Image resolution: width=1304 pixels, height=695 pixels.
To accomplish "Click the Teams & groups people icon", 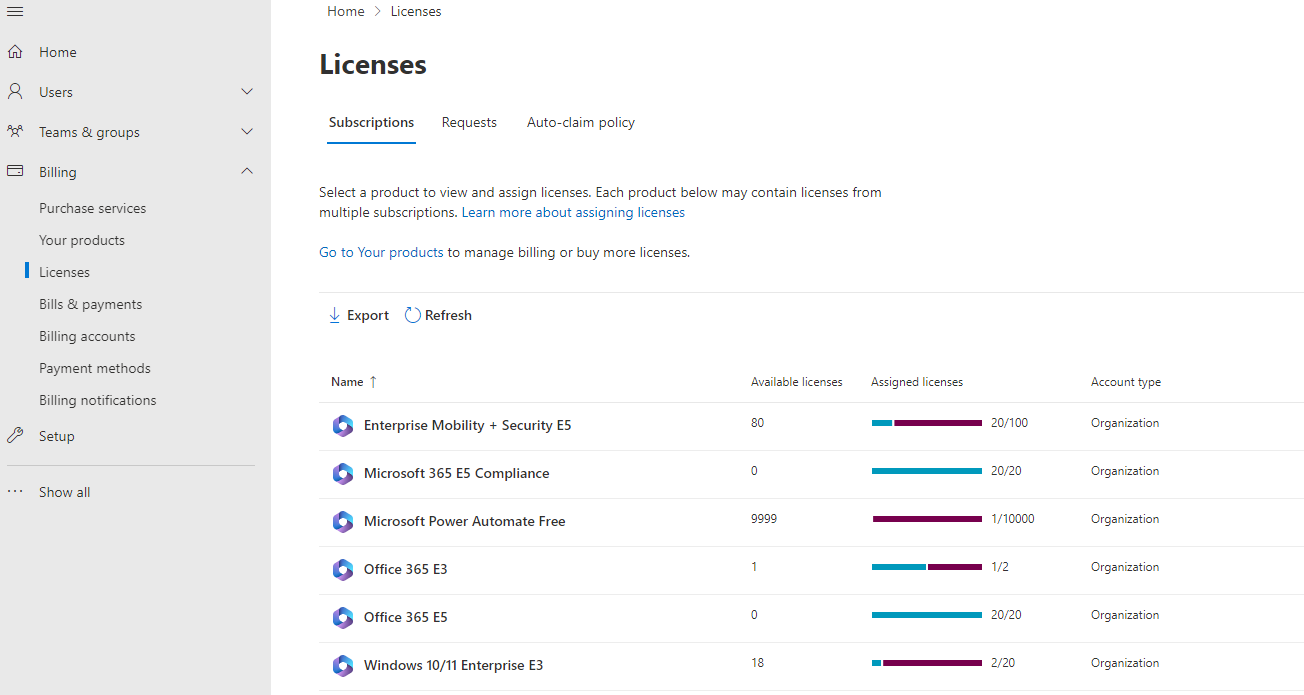I will (15, 132).
